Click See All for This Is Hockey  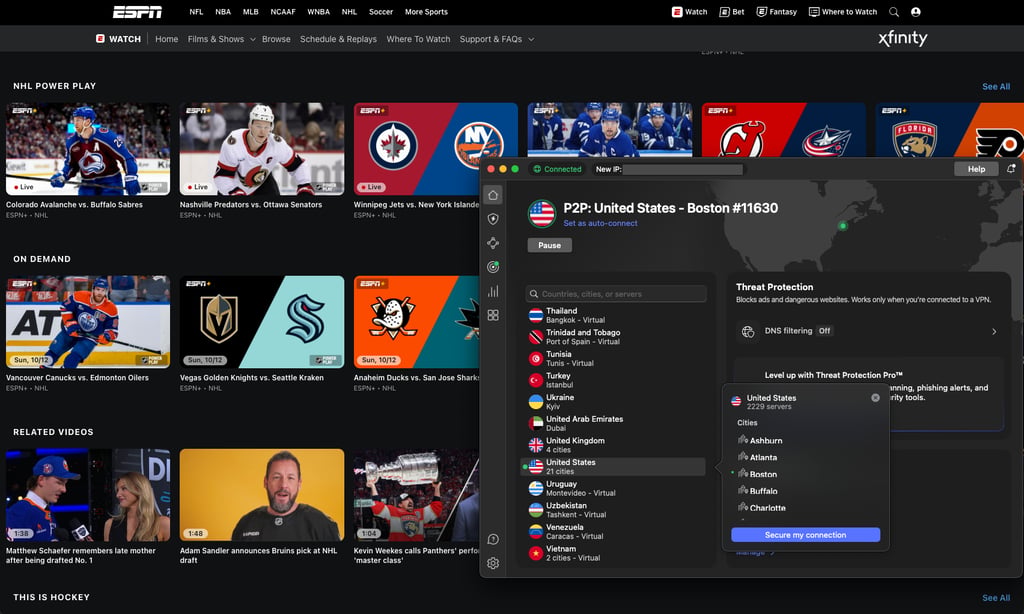(996, 598)
